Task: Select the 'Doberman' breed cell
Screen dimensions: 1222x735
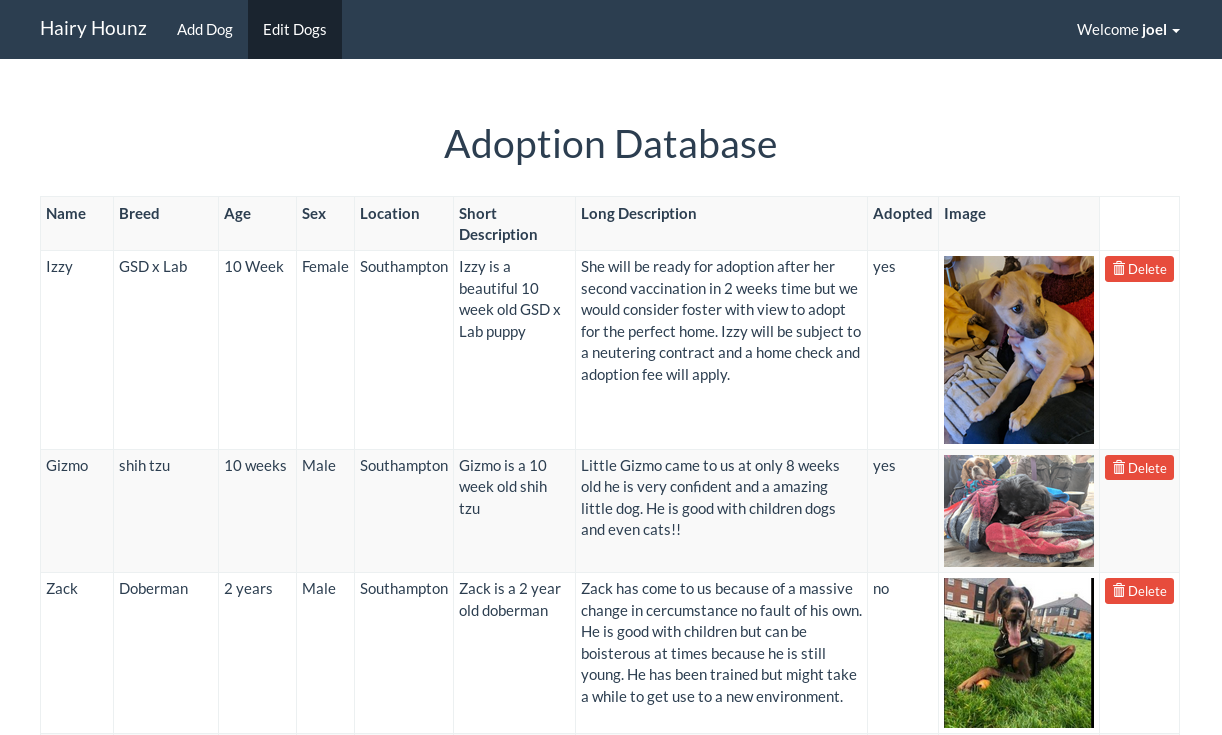Action: pyautogui.click(x=153, y=589)
